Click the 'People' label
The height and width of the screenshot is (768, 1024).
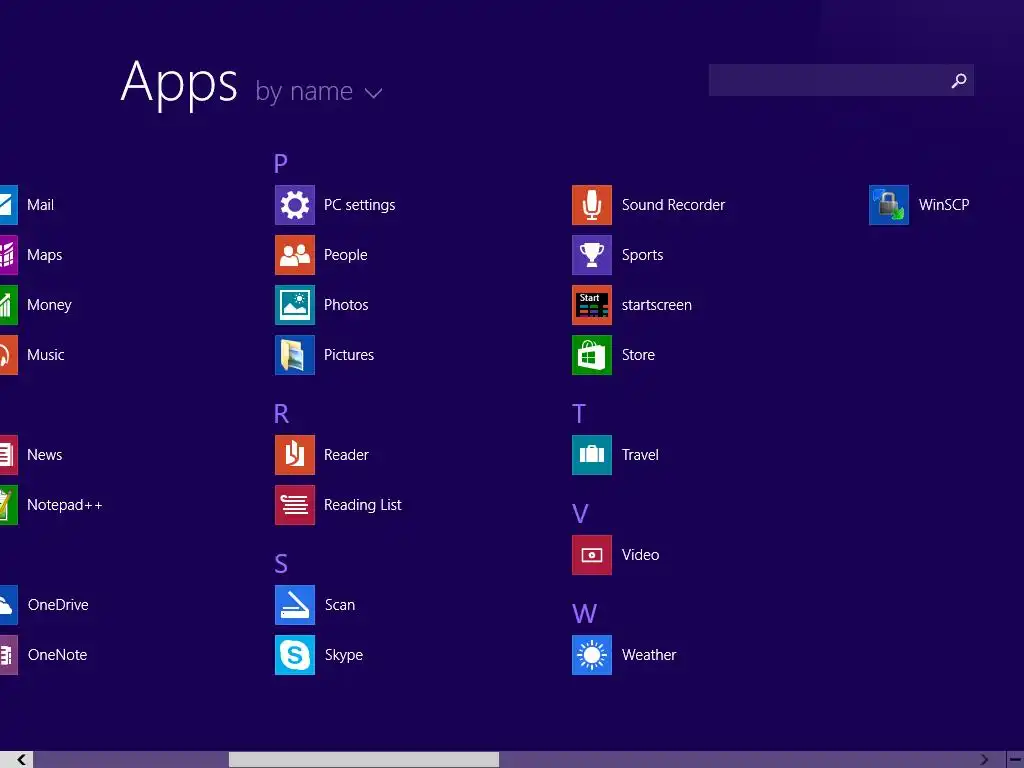click(345, 255)
